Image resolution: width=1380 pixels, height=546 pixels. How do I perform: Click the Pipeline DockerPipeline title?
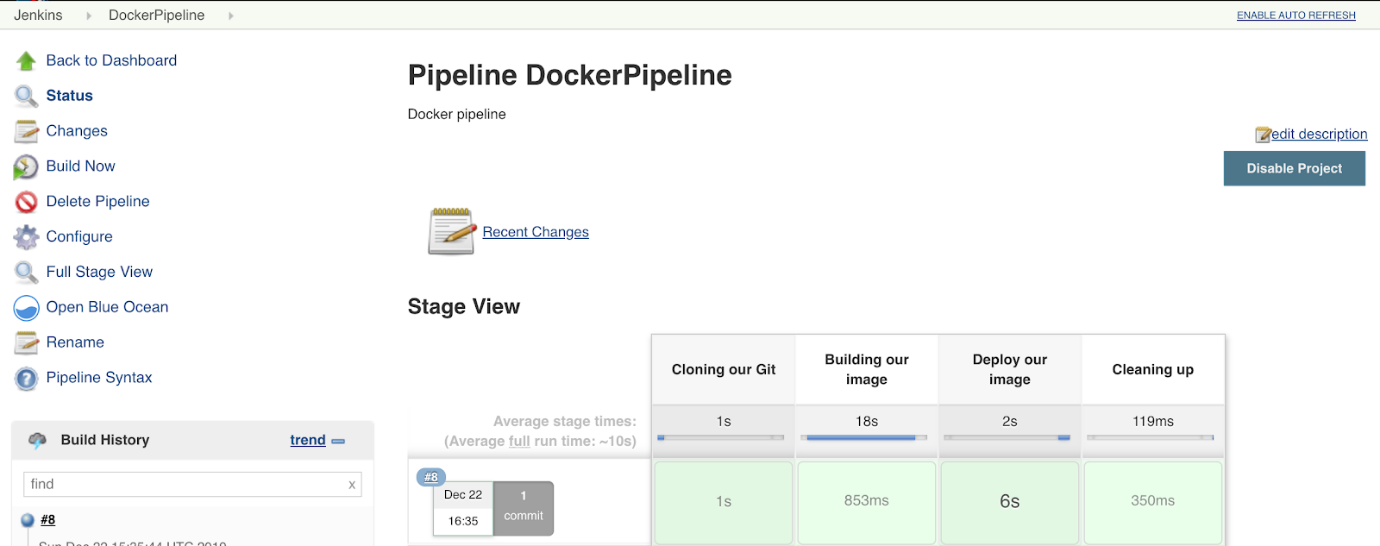tap(570, 75)
